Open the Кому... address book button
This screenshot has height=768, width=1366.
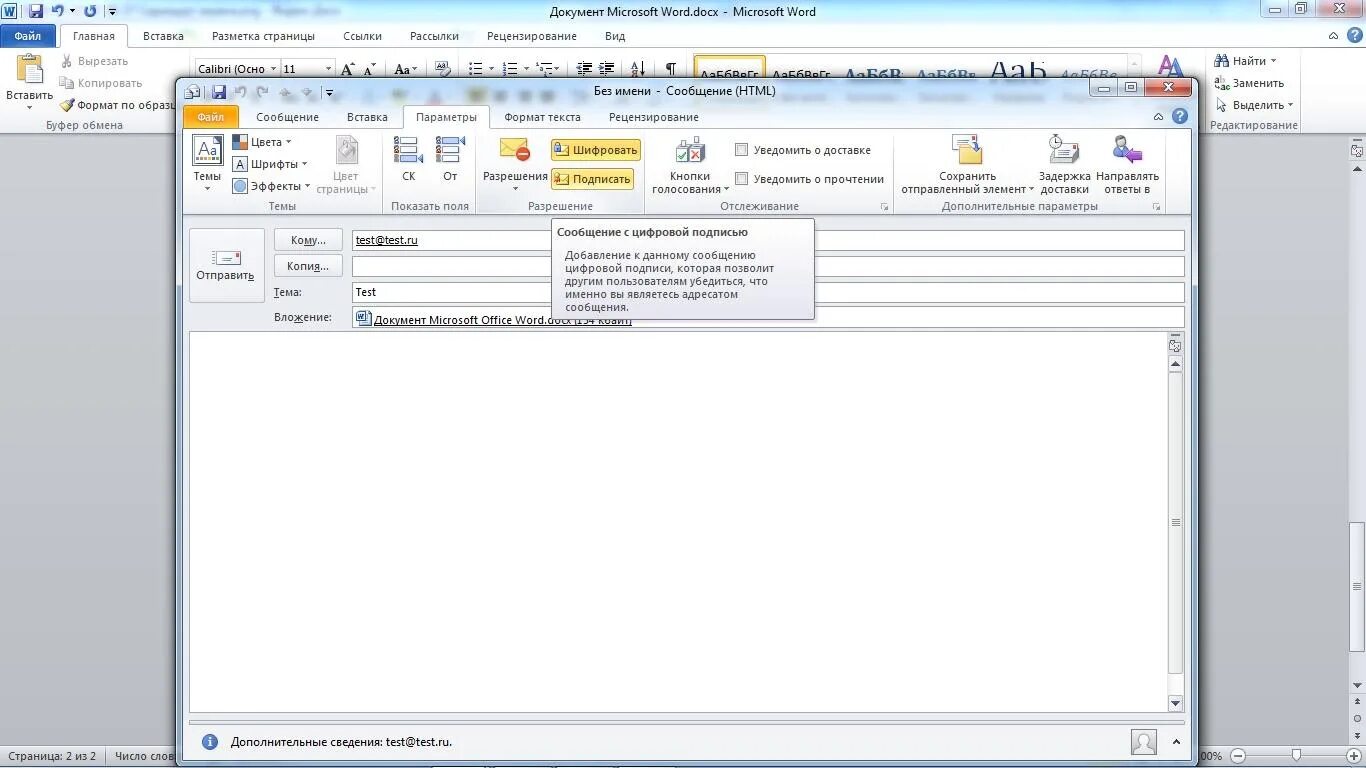point(308,240)
